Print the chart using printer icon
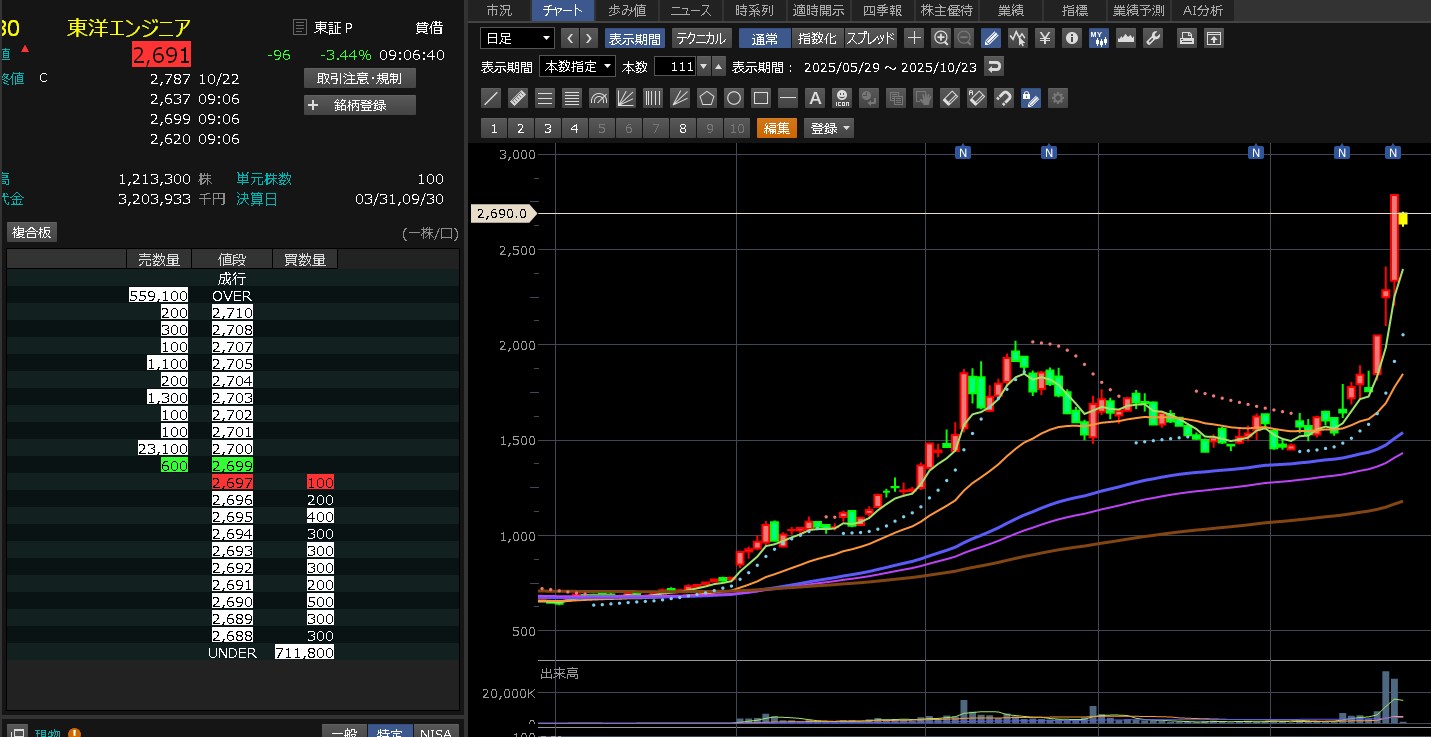 point(1186,39)
